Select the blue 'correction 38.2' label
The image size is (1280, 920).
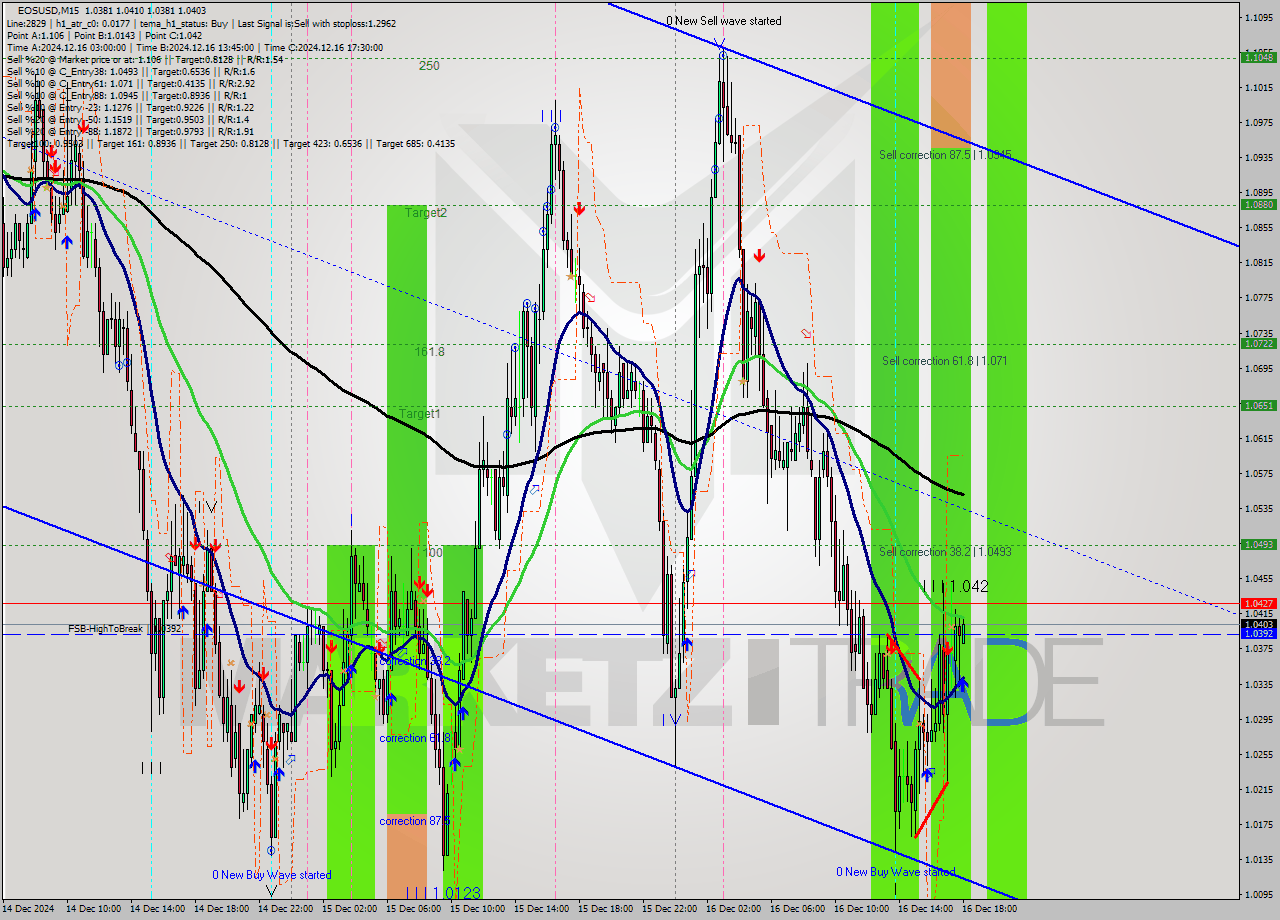pos(415,661)
